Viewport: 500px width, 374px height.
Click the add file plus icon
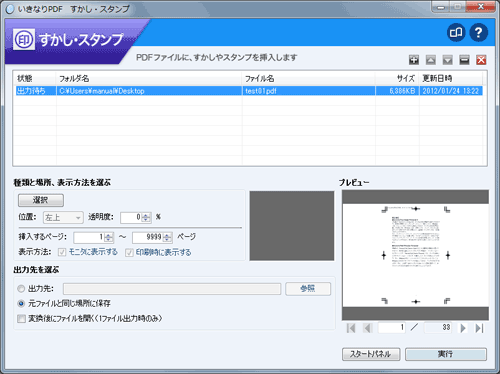pos(414,60)
